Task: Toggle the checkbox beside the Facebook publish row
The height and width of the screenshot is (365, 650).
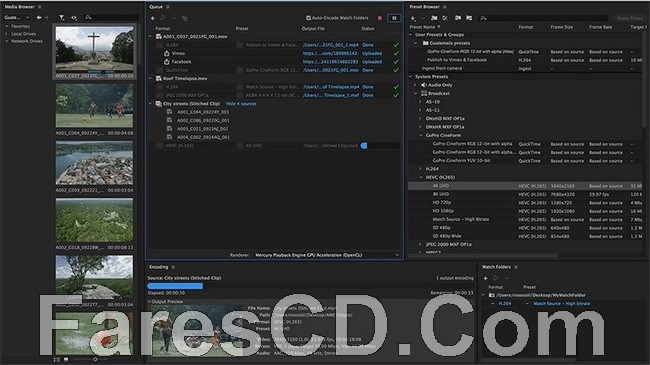Action: point(166,62)
